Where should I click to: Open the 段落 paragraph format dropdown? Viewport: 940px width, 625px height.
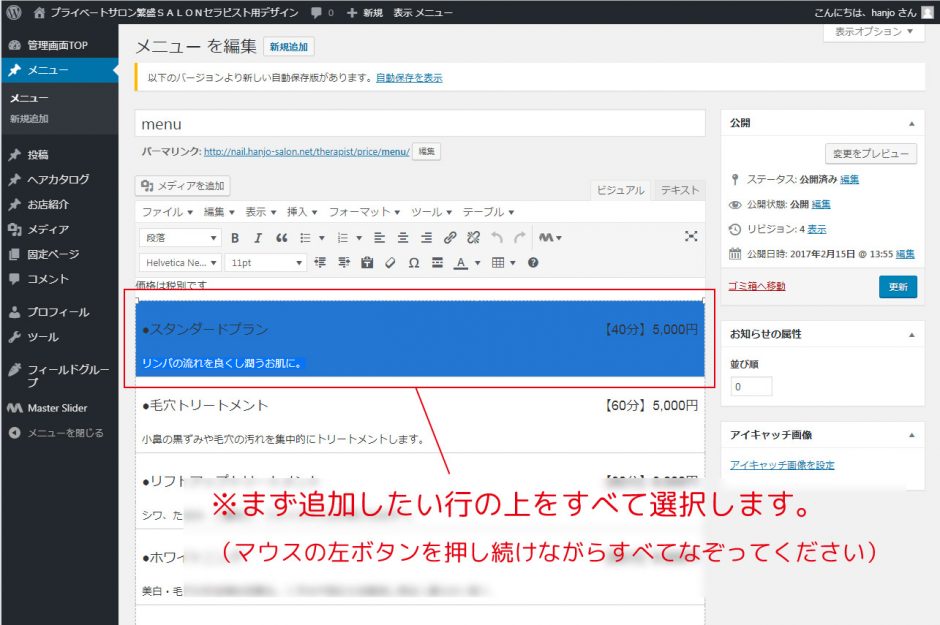pos(182,238)
